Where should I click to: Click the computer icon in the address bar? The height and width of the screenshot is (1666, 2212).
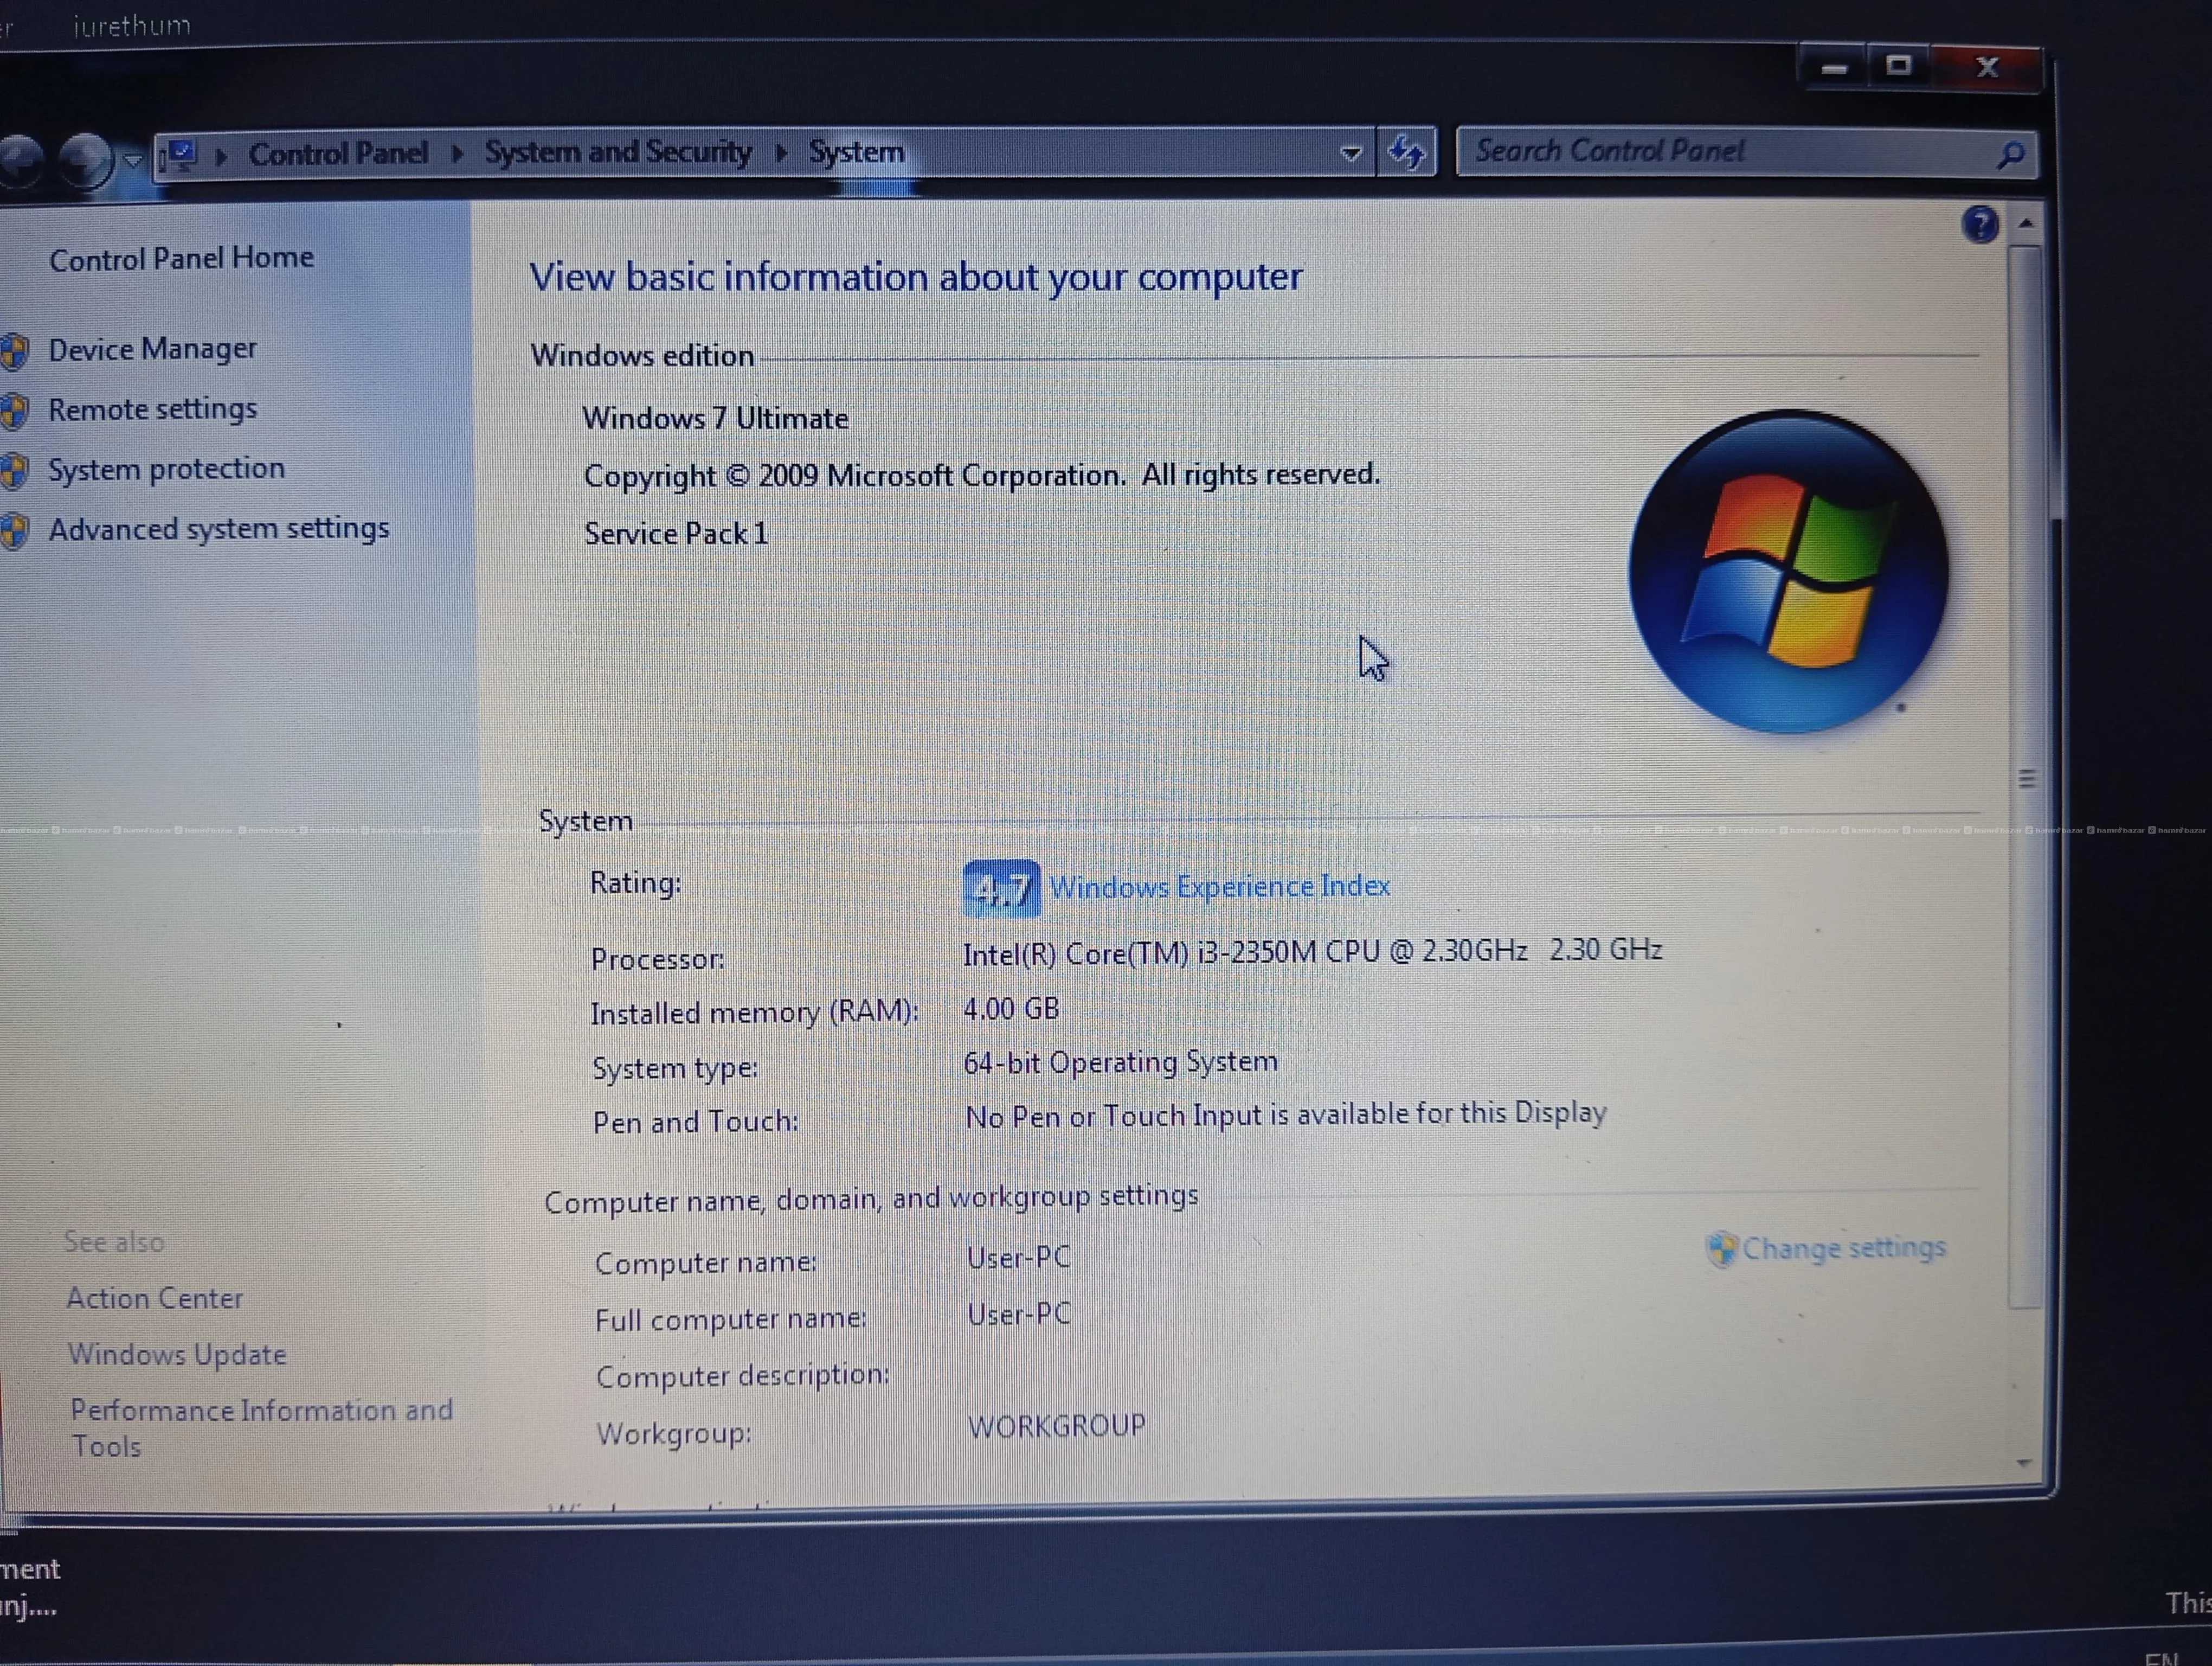tap(180, 155)
